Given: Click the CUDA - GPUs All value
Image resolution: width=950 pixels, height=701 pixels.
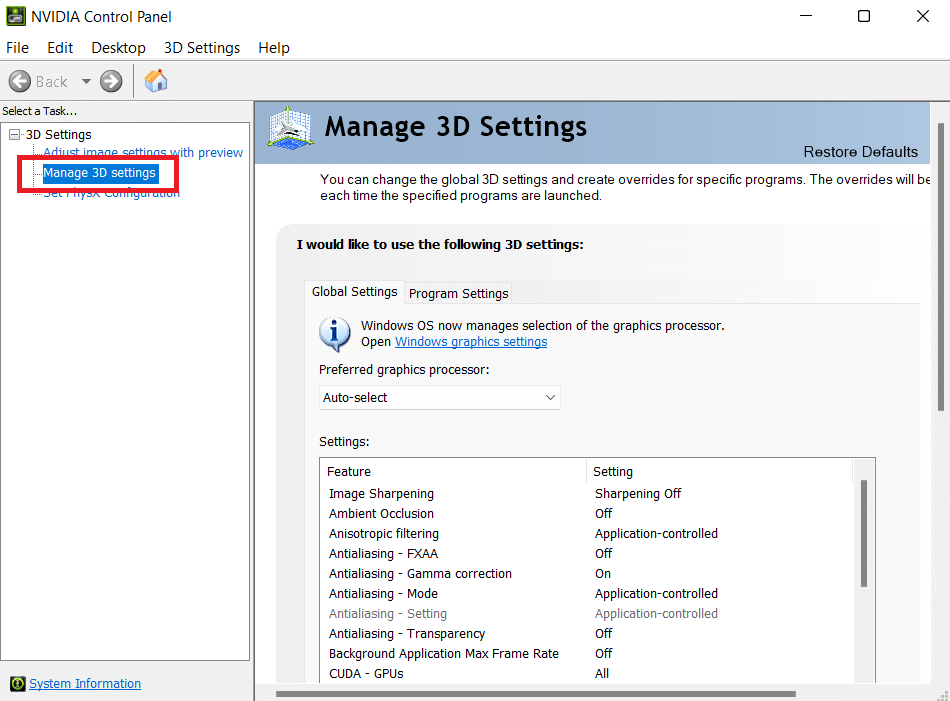Looking at the screenshot, I should [x=602, y=674].
